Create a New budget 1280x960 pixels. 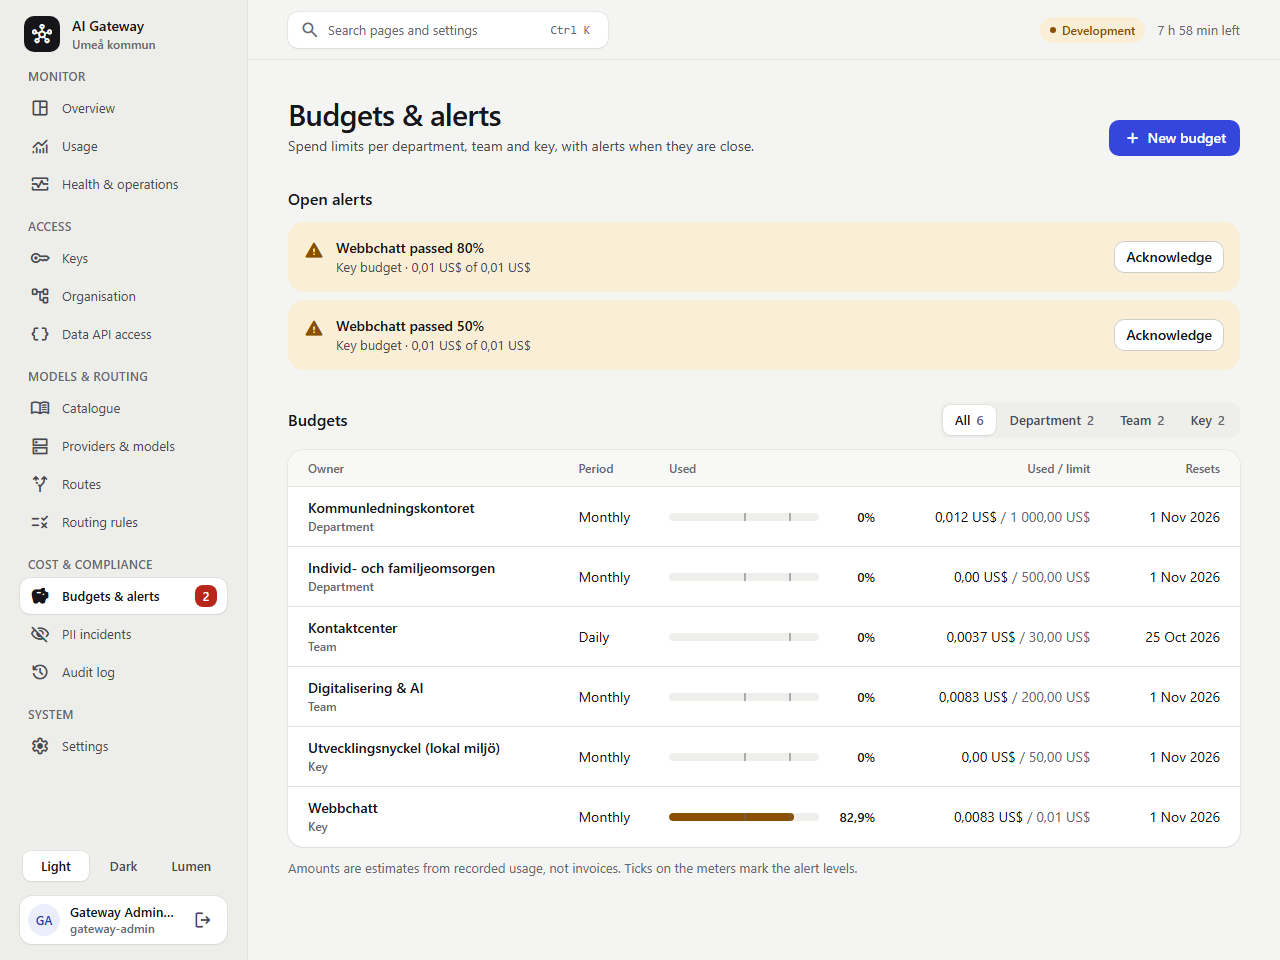point(1174,138)
